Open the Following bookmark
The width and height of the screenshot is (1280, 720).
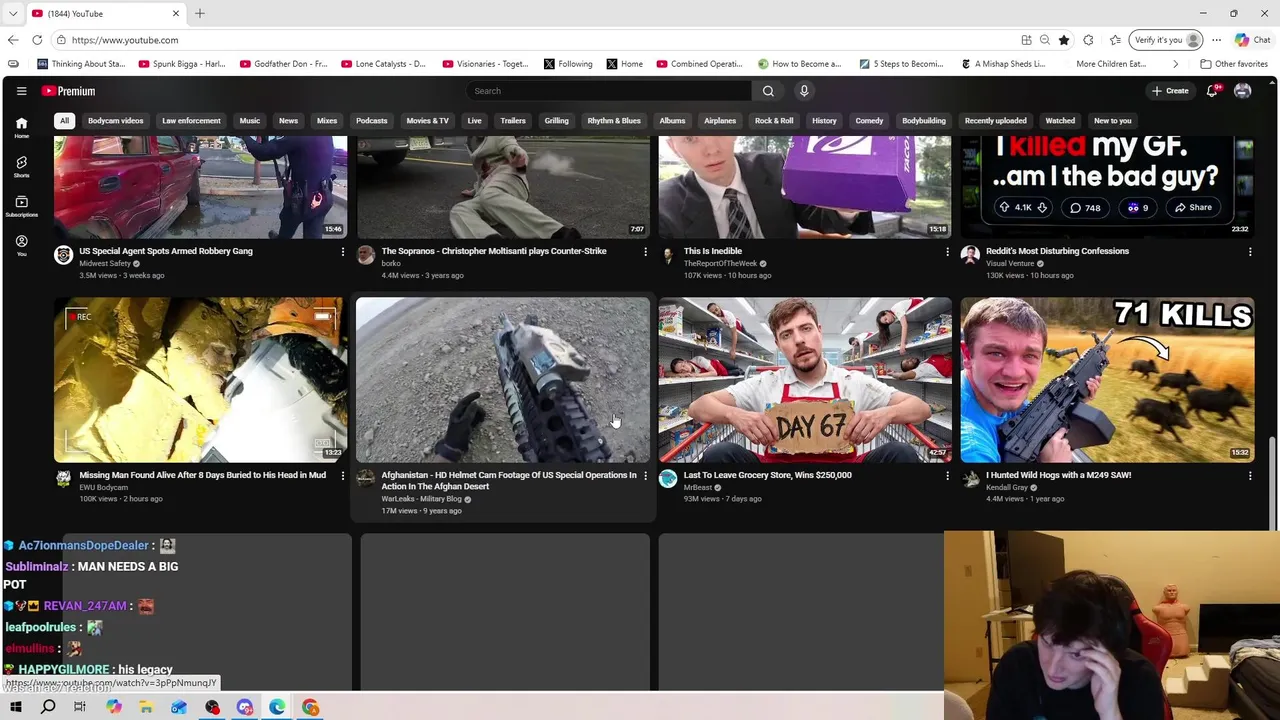click(x=568, y=64)
